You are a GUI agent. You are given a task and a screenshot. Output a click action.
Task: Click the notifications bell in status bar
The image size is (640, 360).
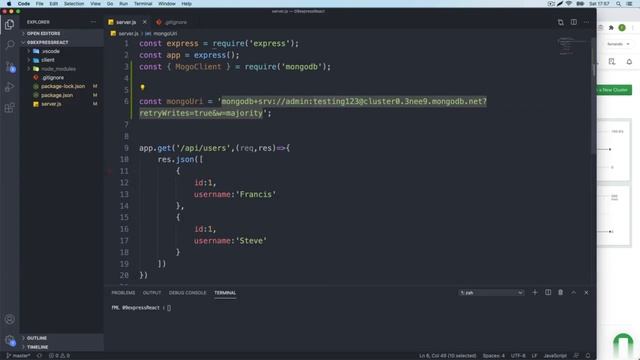click(588, 356)
